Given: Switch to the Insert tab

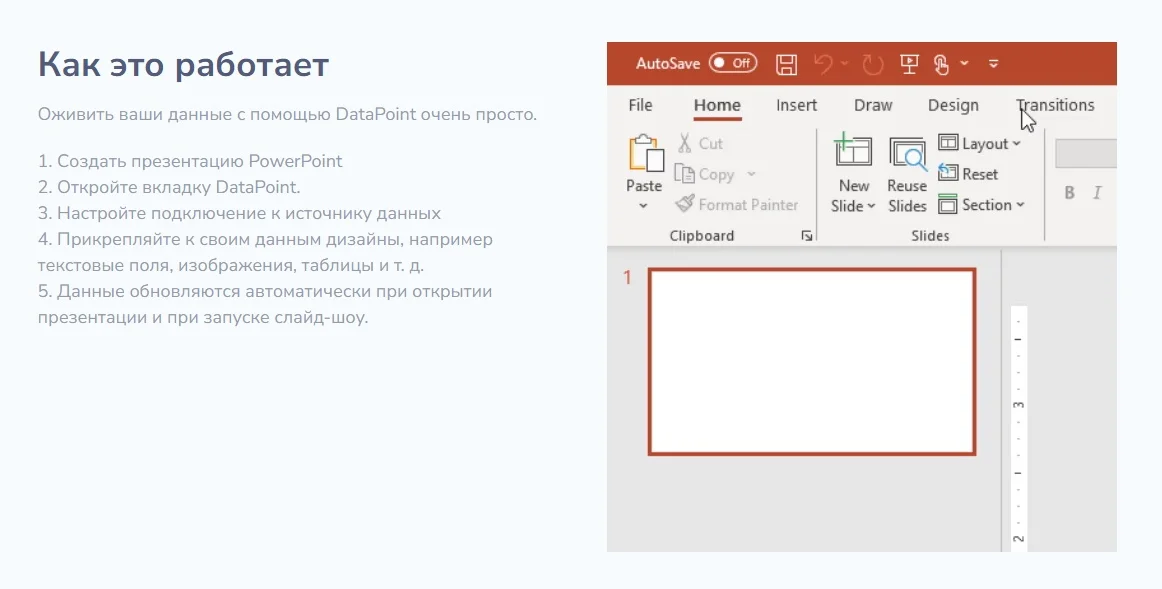Looking at the screenshot, I should click(797, 105).
